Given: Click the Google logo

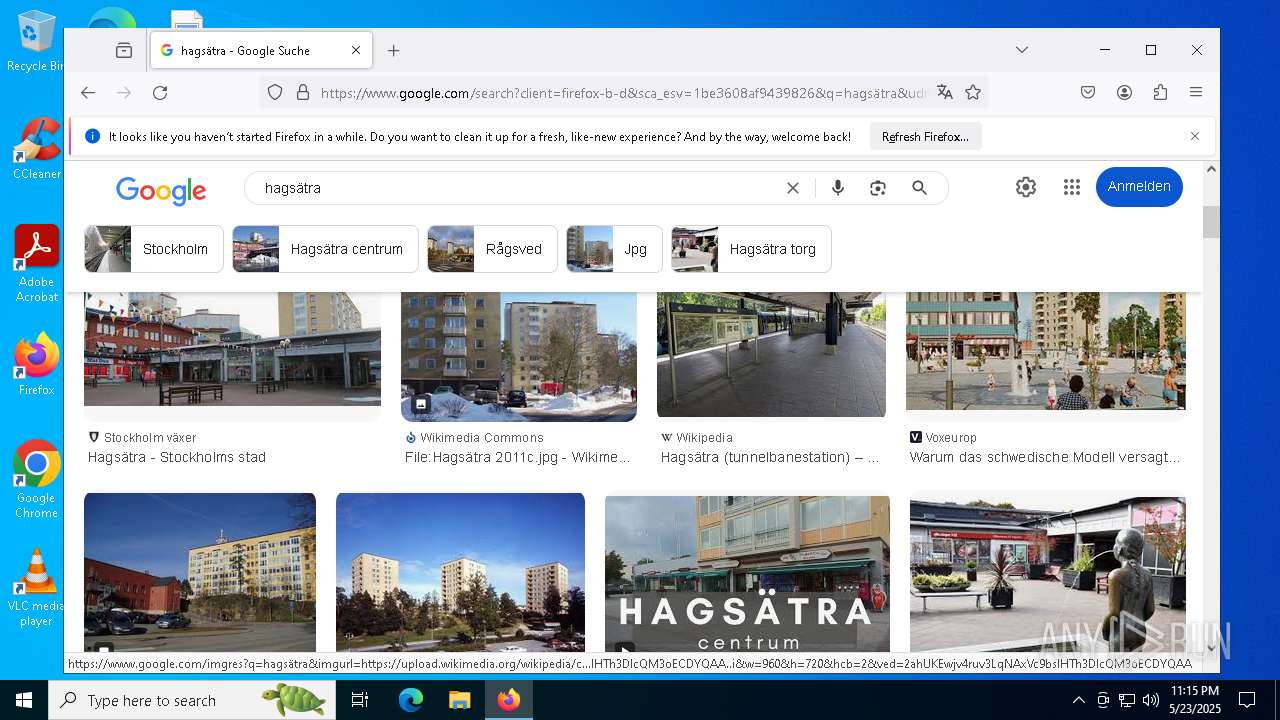Looking at the screenshot, I should 161,190.
